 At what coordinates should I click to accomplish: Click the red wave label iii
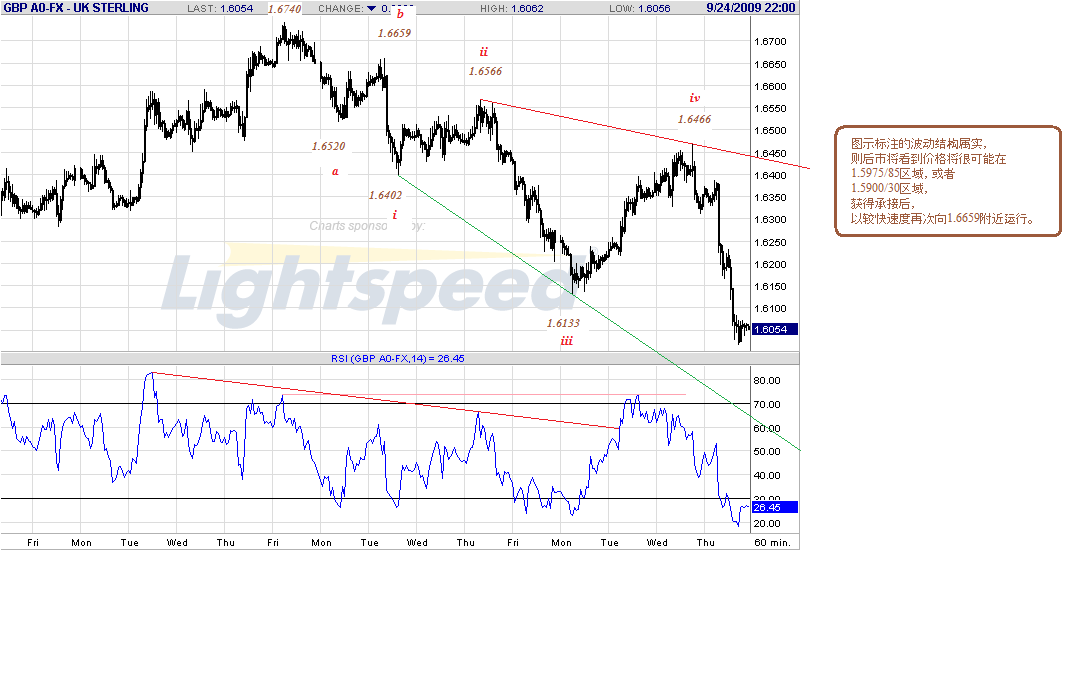coord(567,341)
